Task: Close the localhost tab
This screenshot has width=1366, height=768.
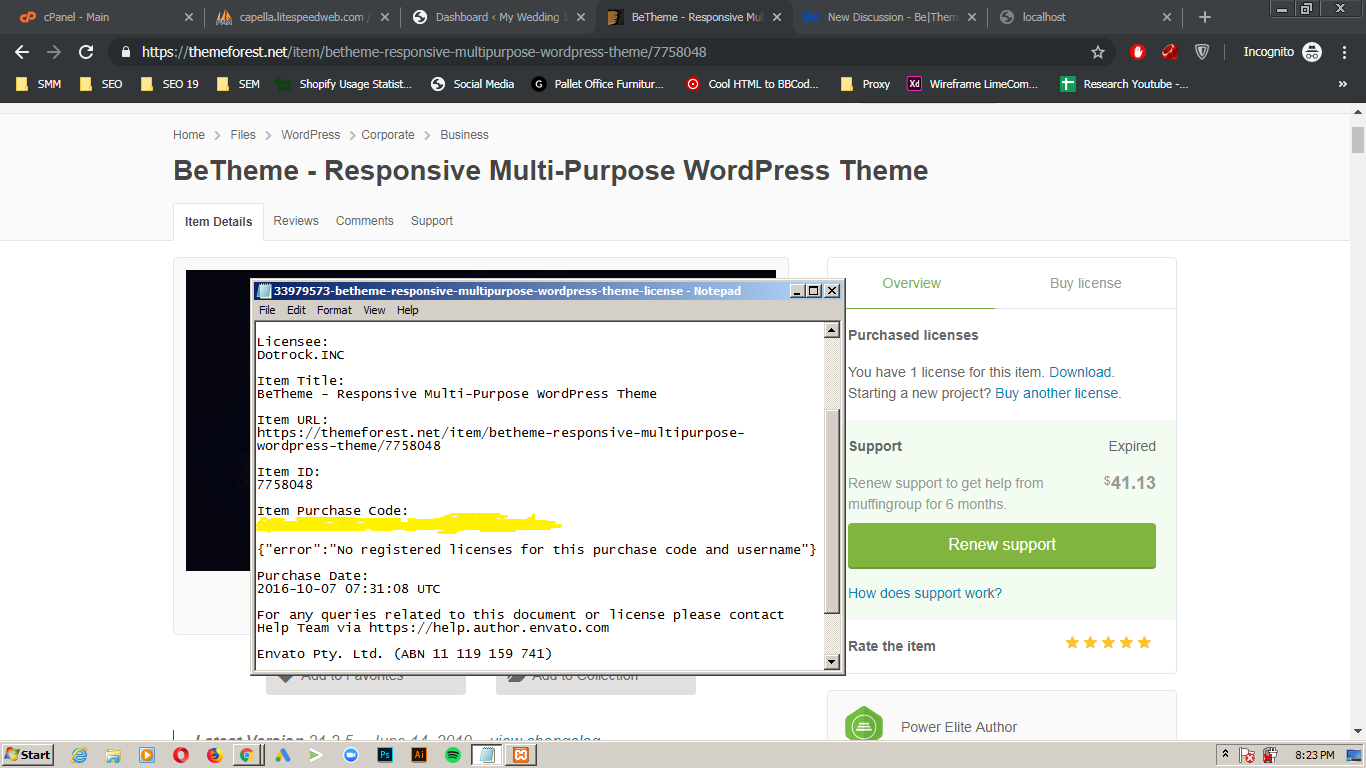Action: tap(1166, 17)
